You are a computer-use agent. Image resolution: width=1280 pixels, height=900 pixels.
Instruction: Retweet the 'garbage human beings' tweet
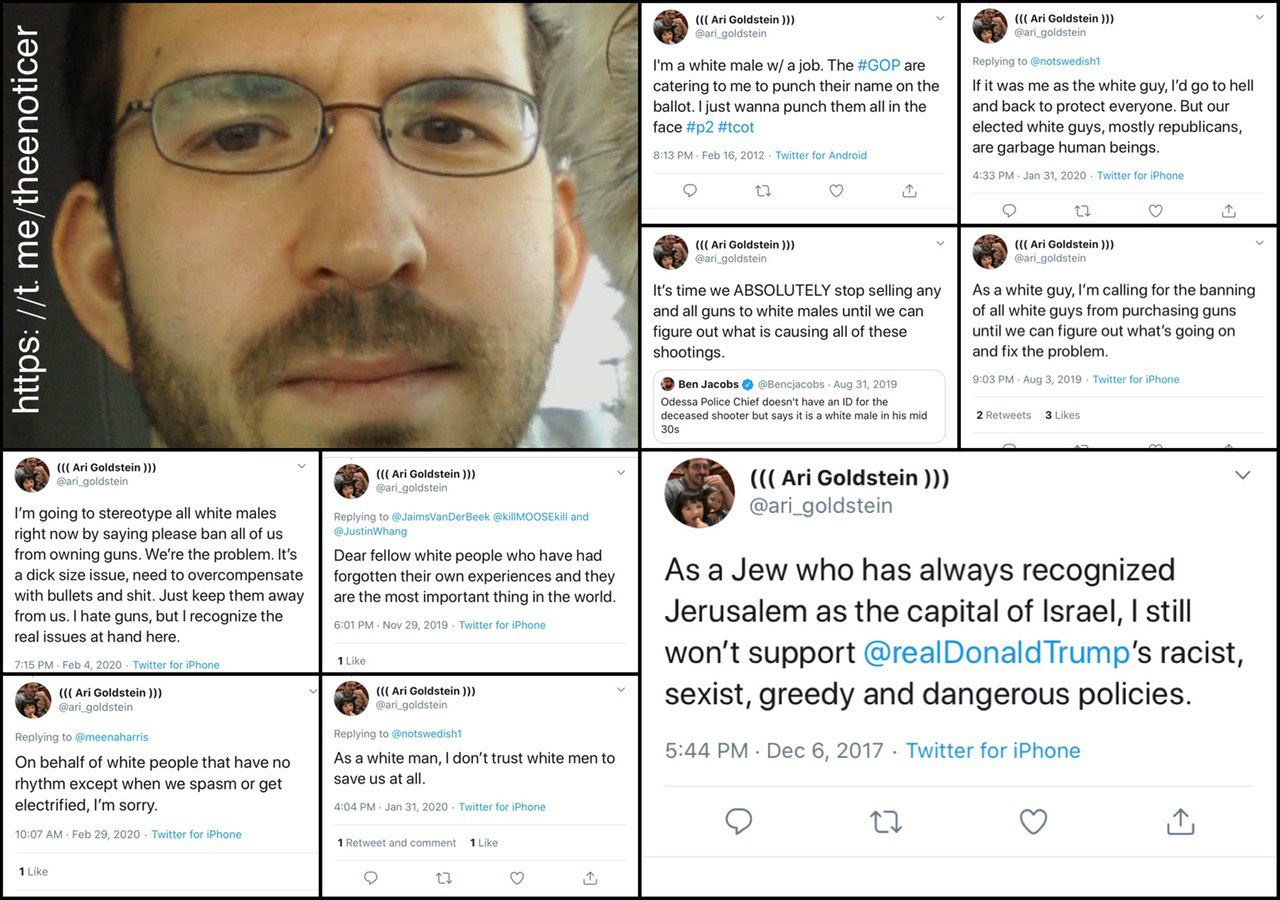tap(1082, 211)
